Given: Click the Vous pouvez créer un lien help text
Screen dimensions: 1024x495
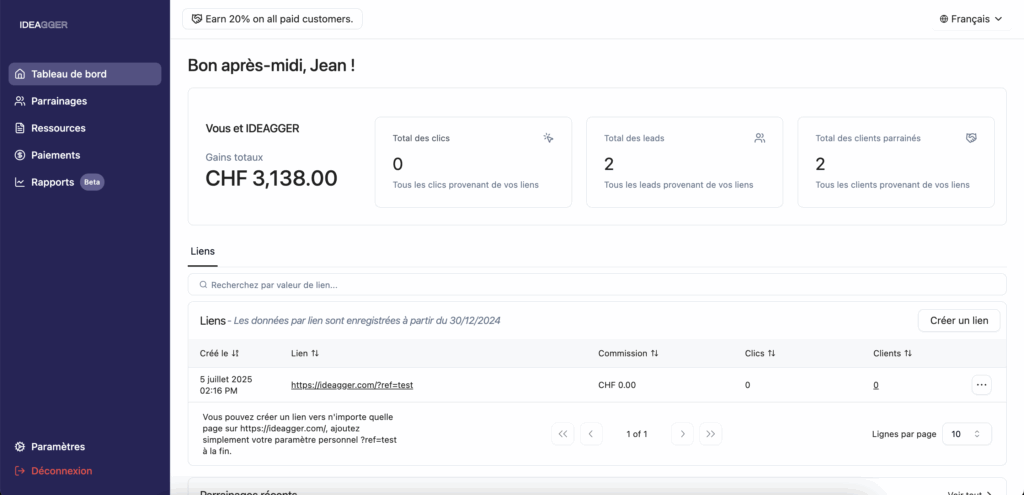Looking at the screenshot, I should click(300, 434).
